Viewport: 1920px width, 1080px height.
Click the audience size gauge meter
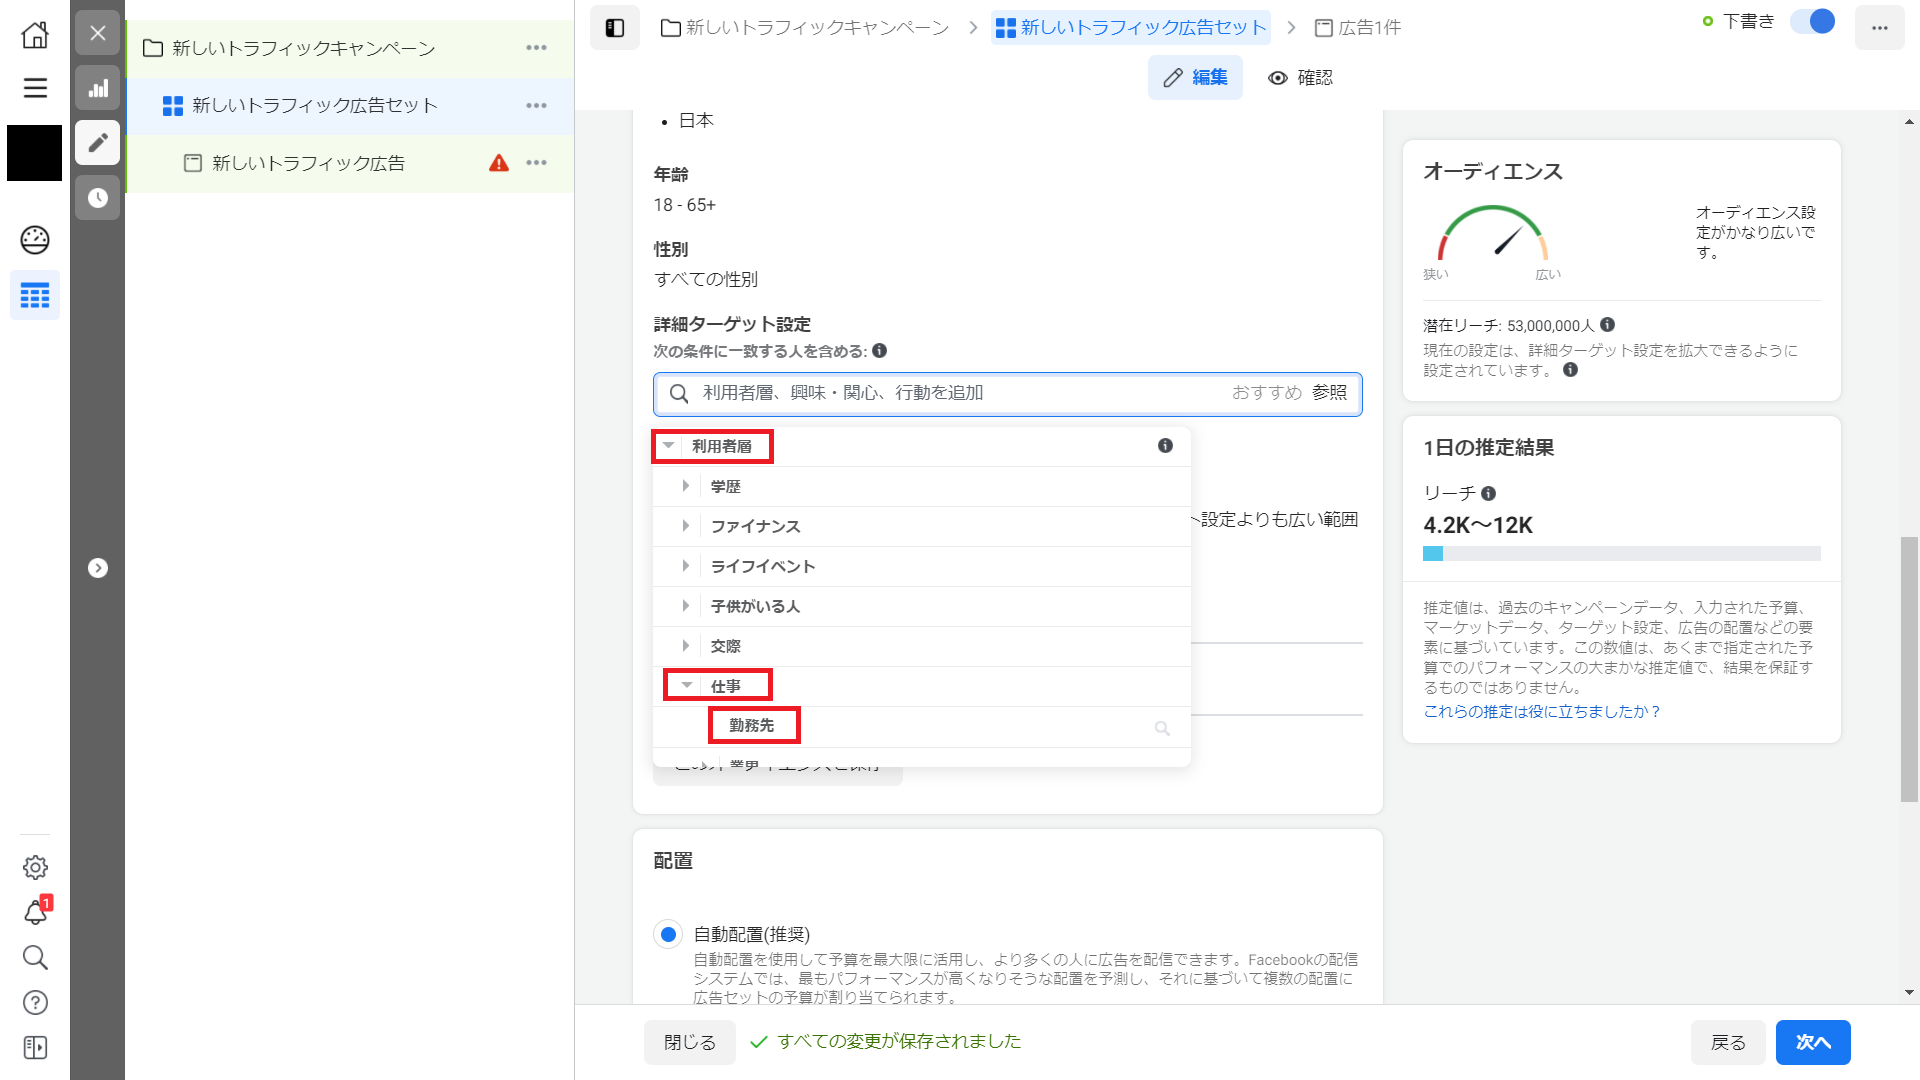point(1493,233)
